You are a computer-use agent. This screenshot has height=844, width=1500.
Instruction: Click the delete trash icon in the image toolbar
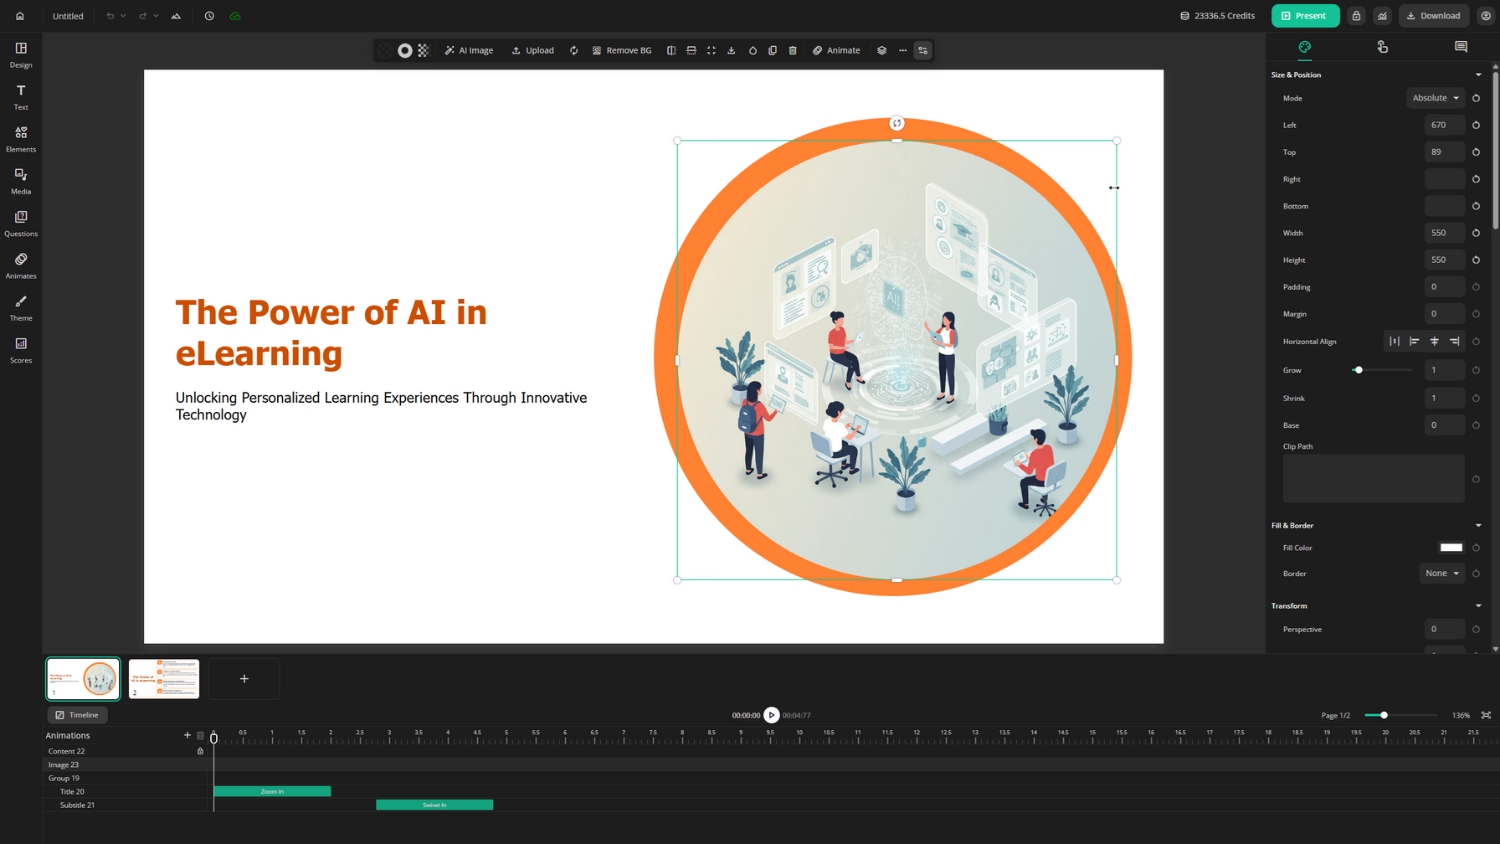793,50
